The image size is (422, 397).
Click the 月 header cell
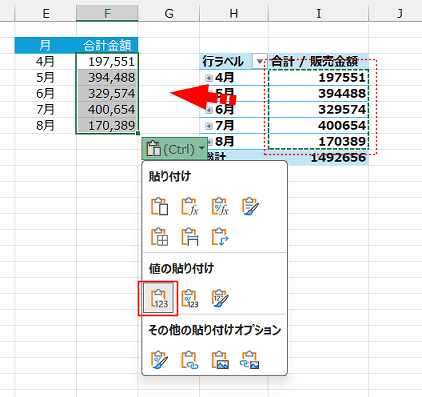point(45,45)
